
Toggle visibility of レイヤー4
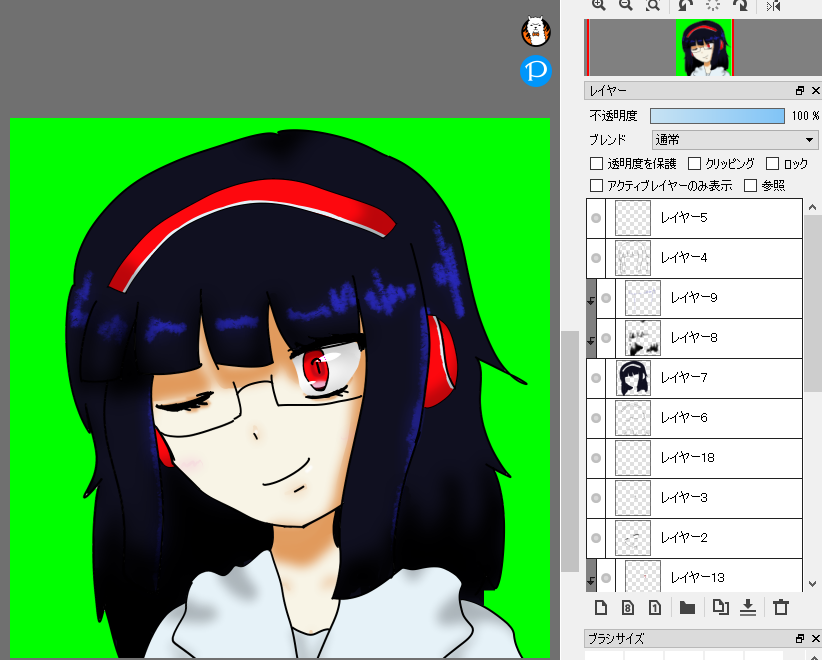coord(596,258)
